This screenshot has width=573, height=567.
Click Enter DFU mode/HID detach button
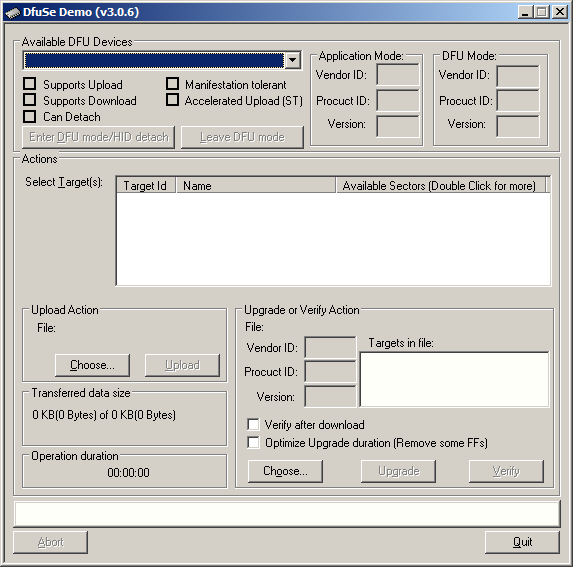pos(98,137)
